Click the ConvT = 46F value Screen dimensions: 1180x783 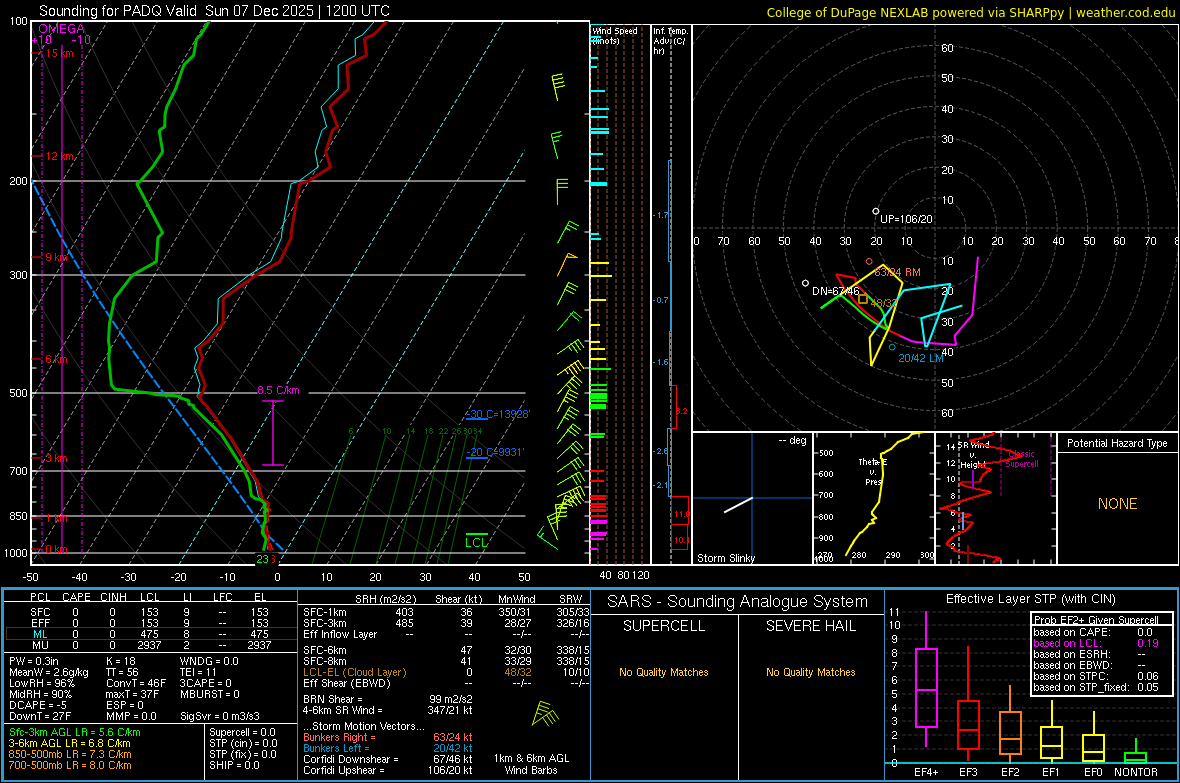click(x=136, y=684)
